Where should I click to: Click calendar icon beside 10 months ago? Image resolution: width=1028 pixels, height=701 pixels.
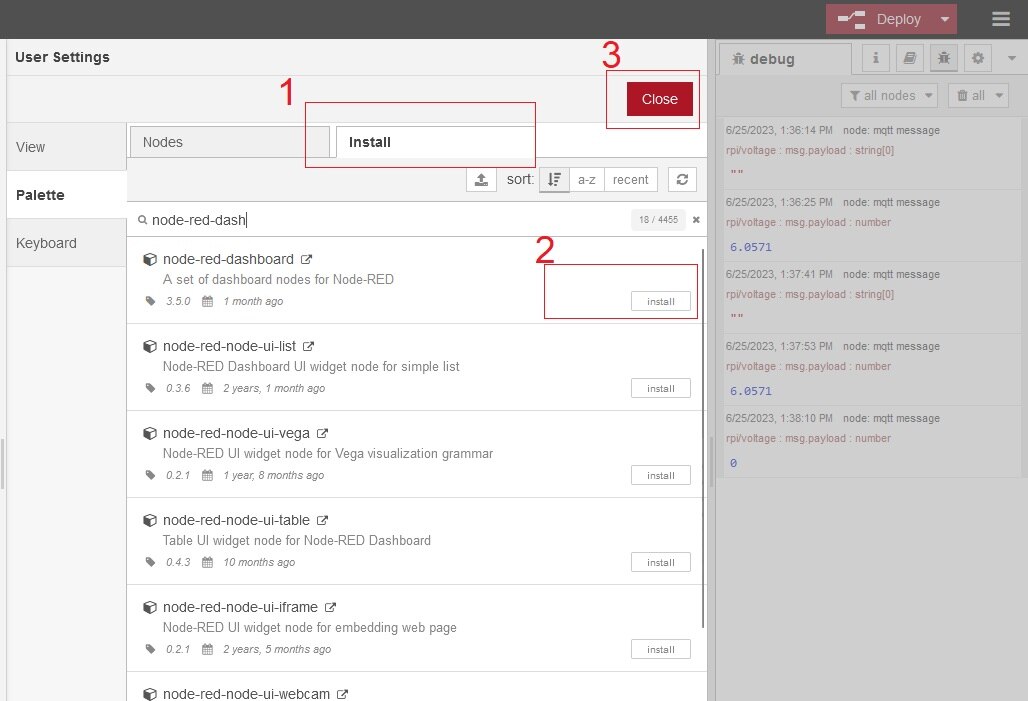point(207,562)
